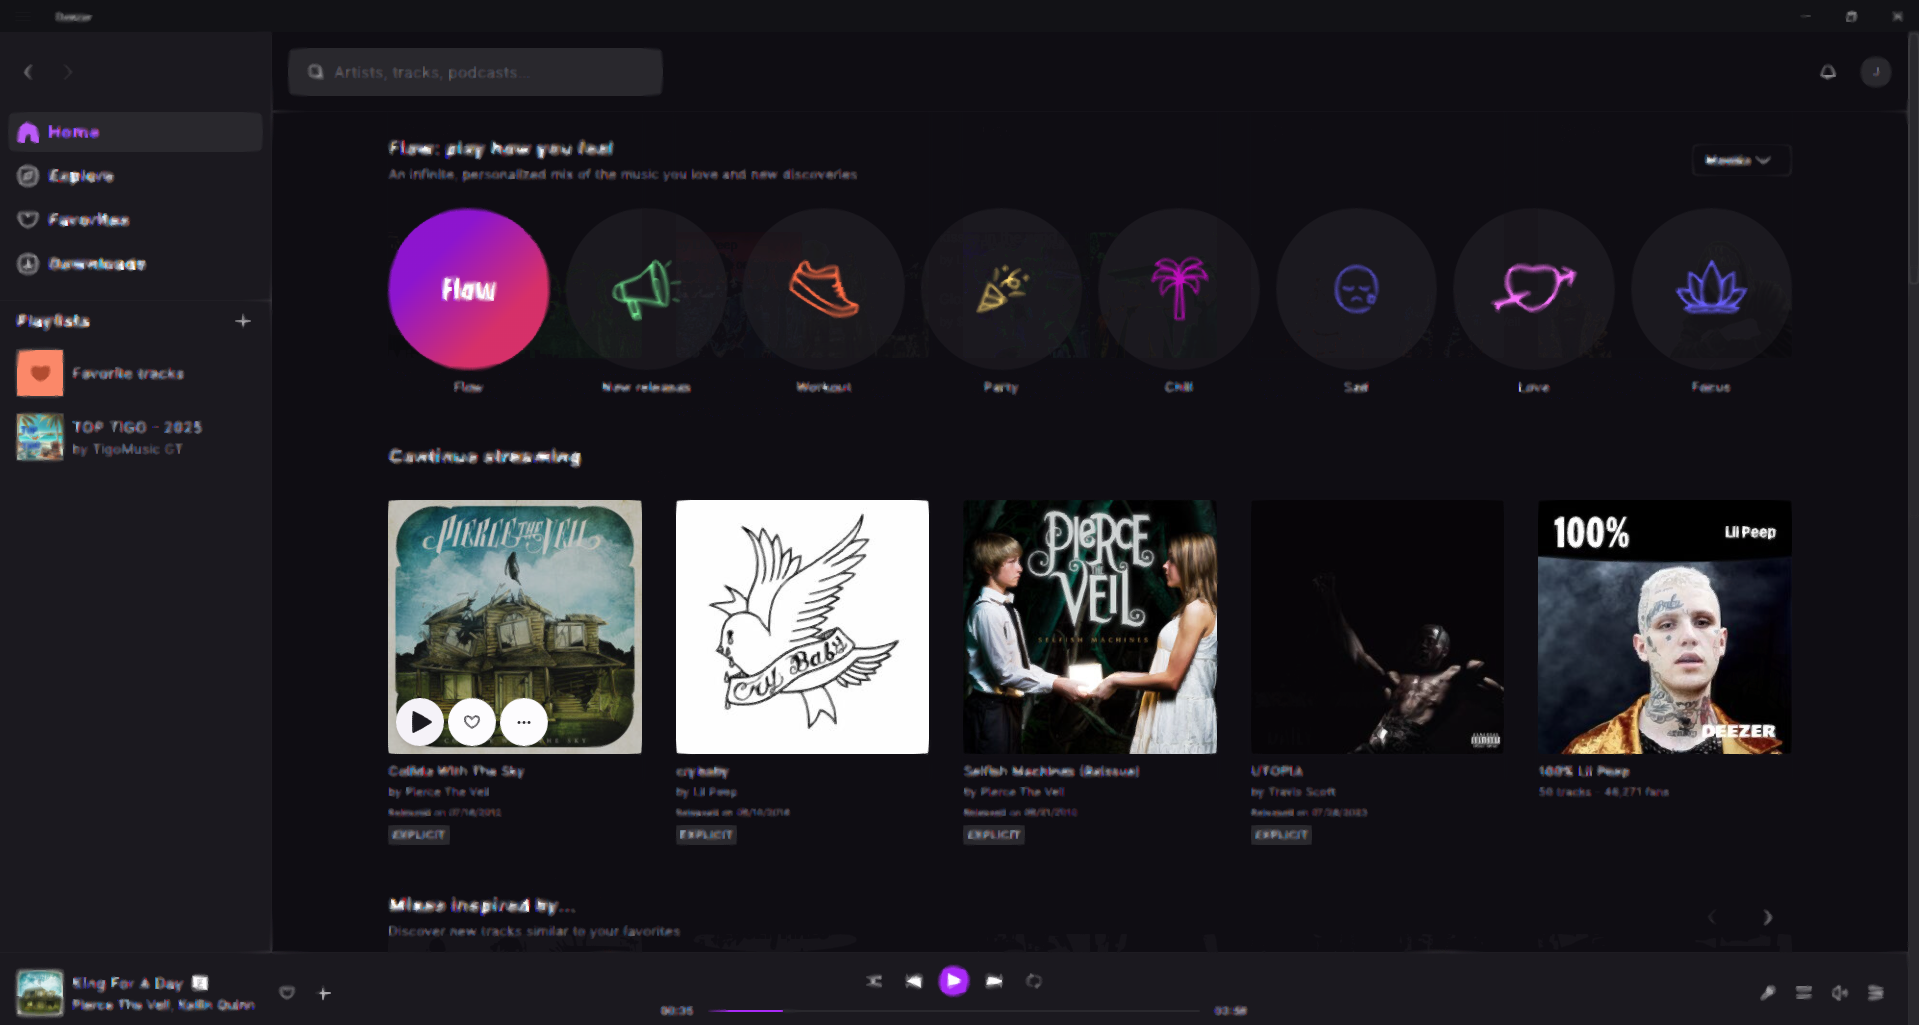Image resolution: width=1919 pixels, height=1025 pixels.
Task: Open the Selfish Machines album cover
Action: [1090, 627]
